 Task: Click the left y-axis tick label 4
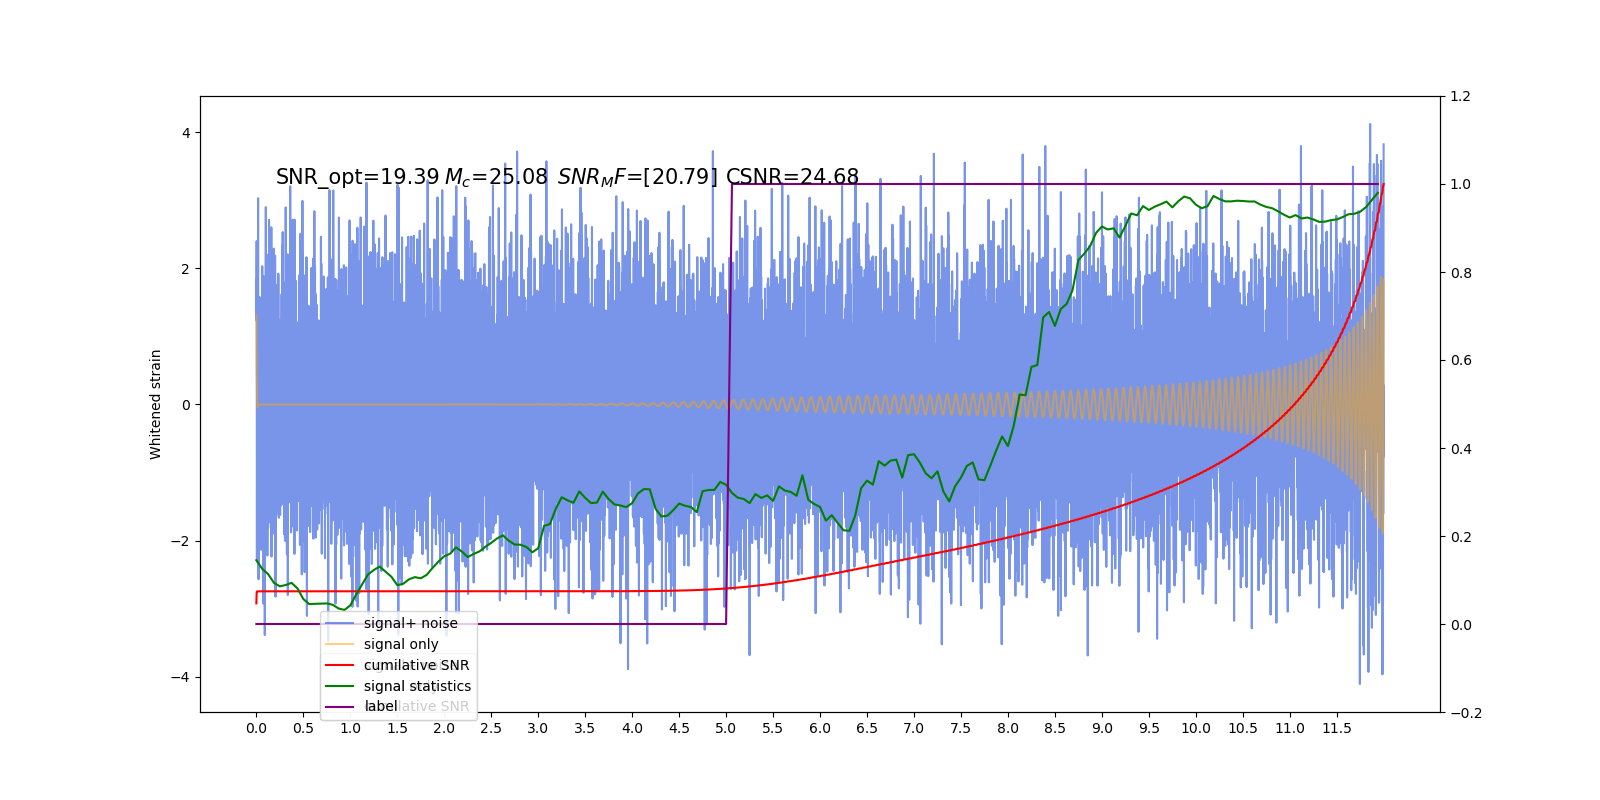[x=186, y=133]
